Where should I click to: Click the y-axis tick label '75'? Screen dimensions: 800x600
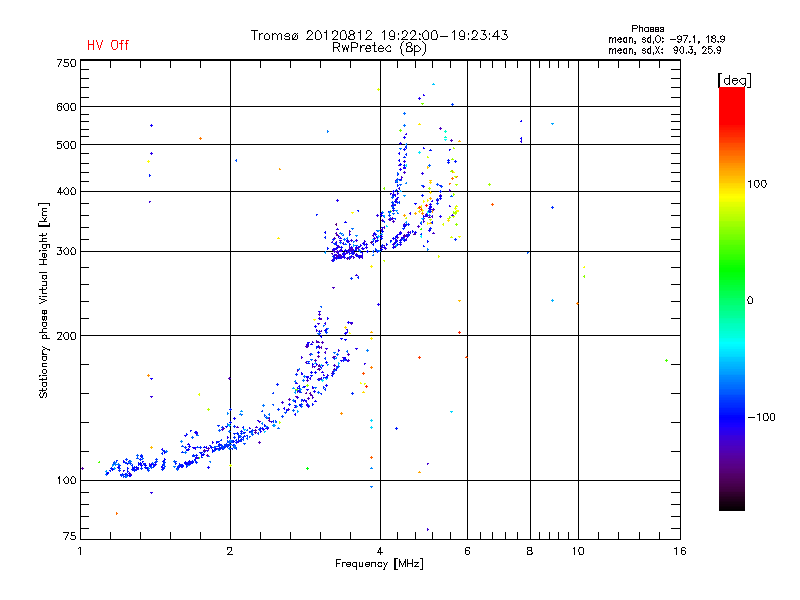coord(70,536)
